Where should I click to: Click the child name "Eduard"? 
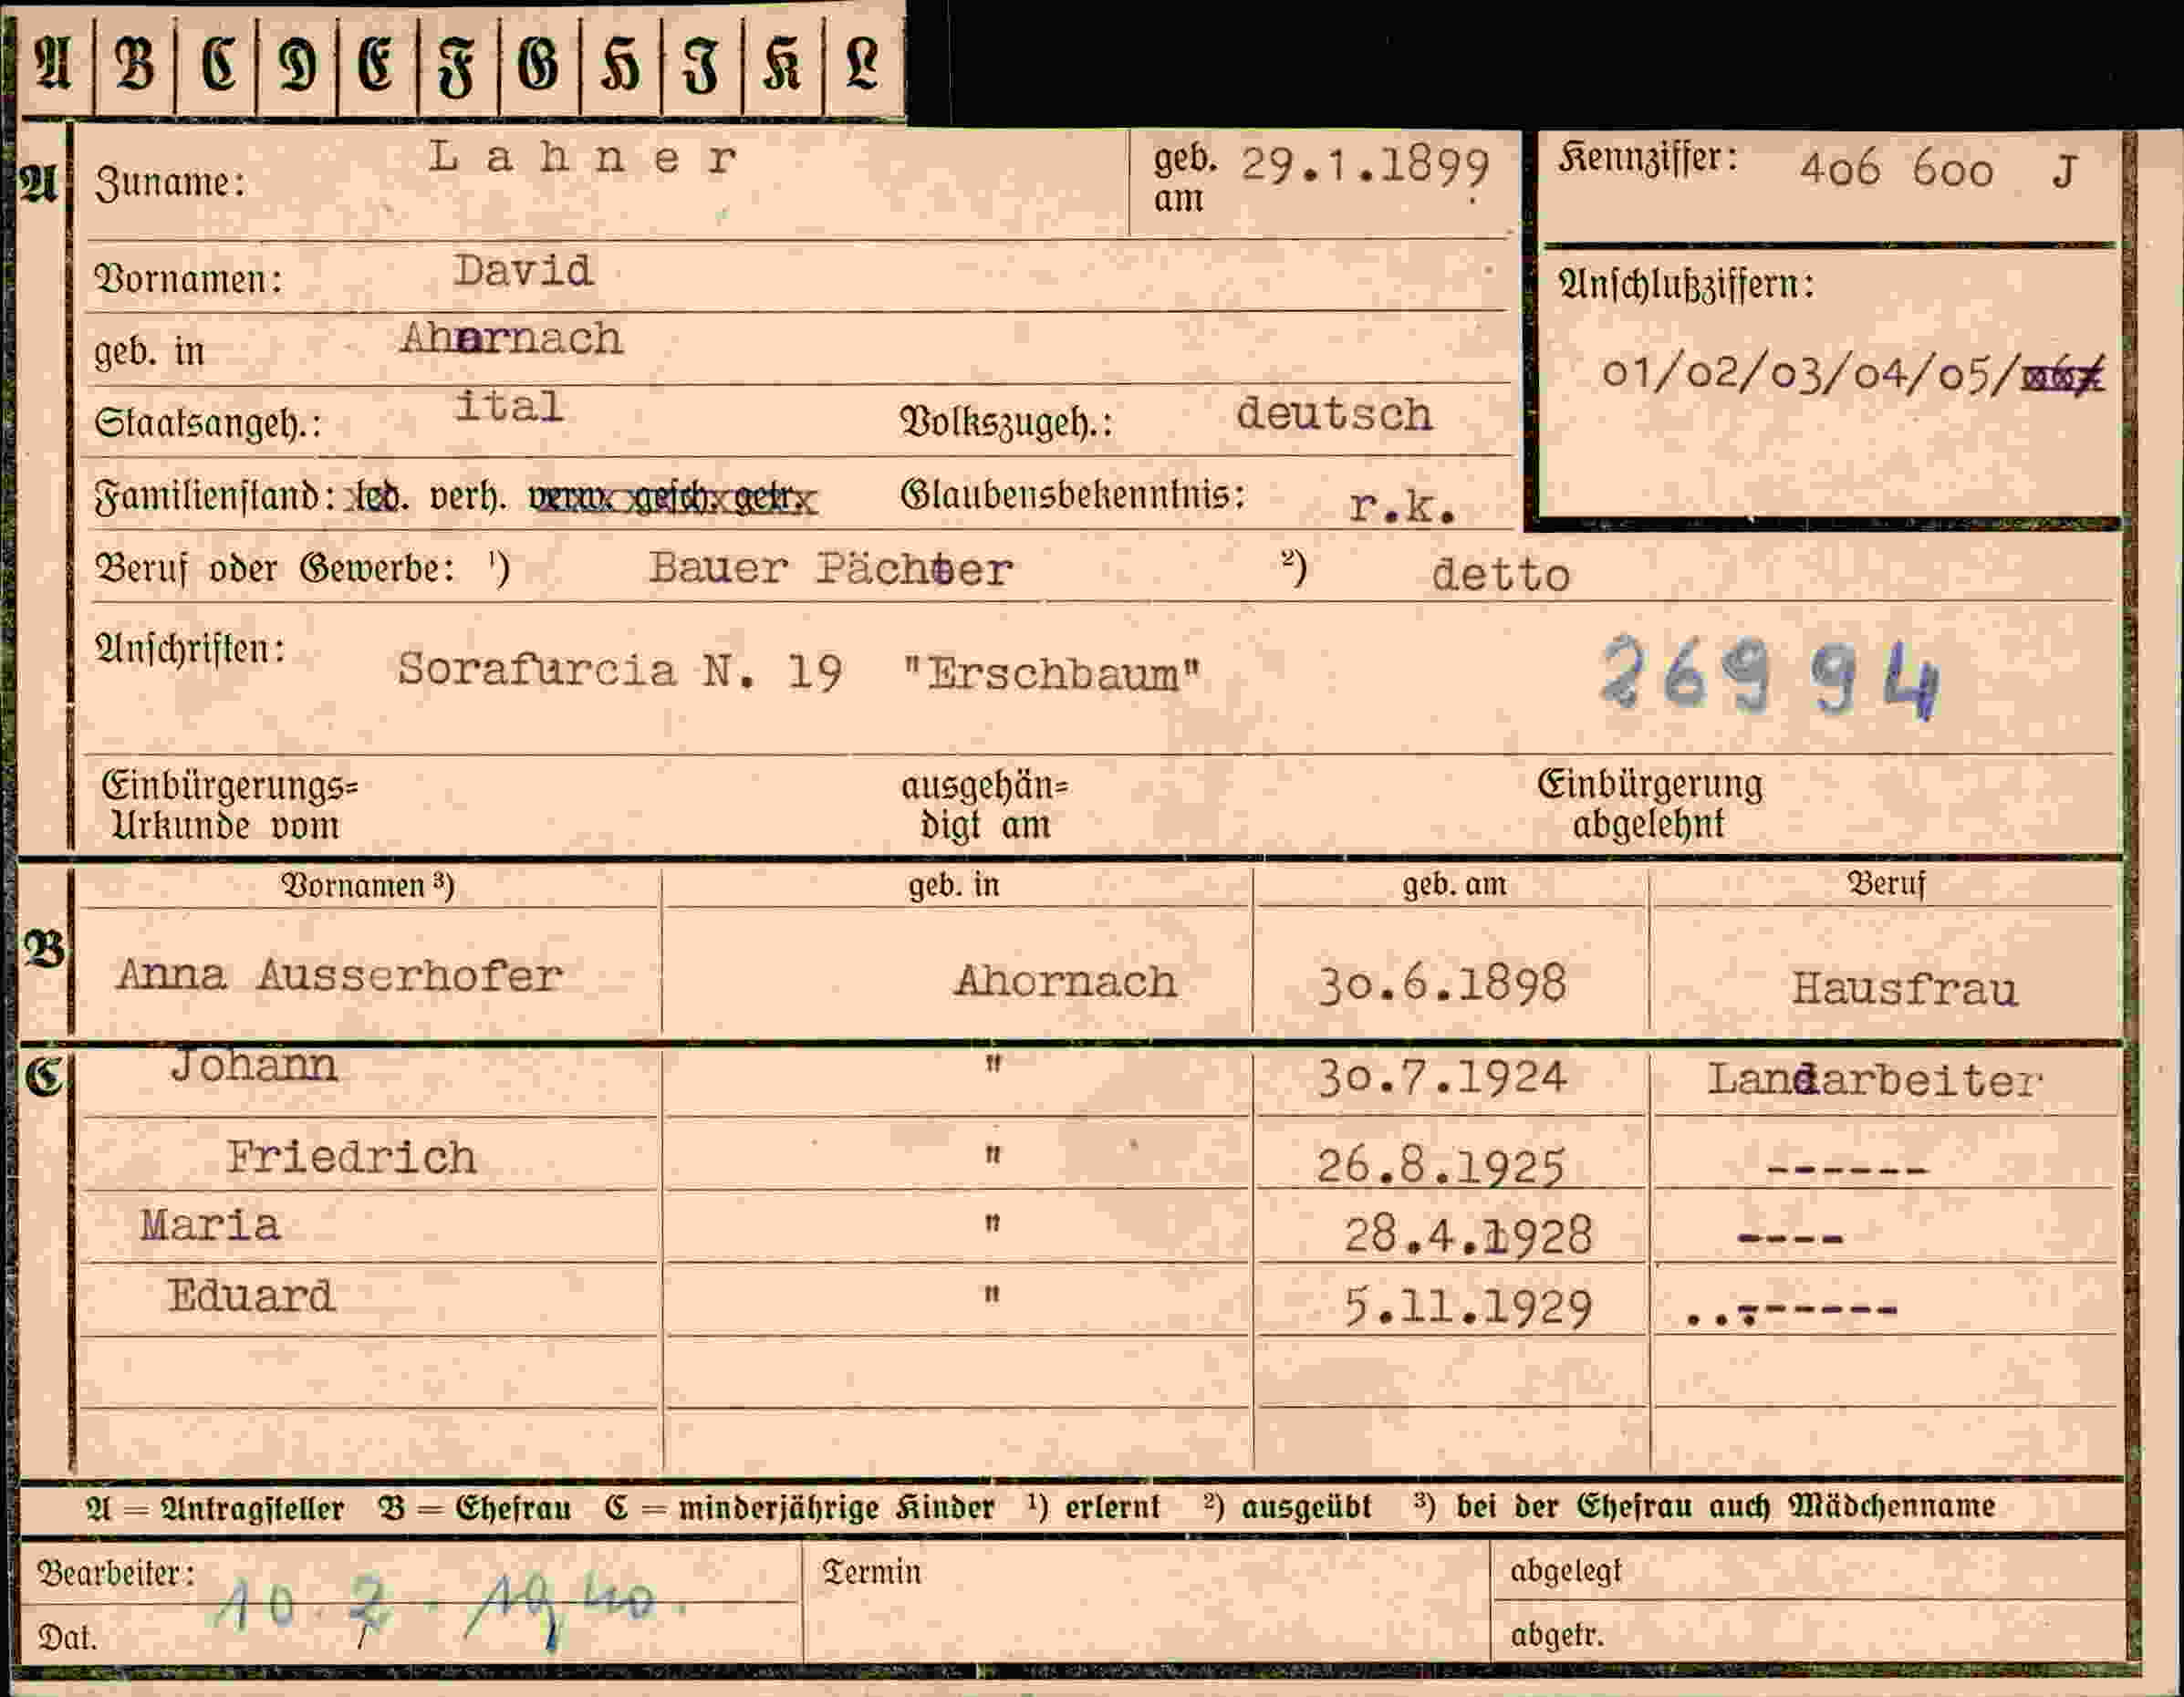point(250,1296)
